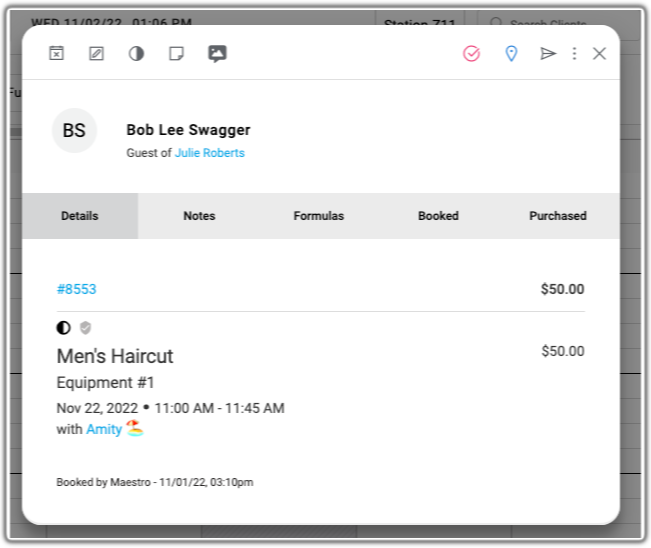The width and height of the screenshot is (651, 548).
Task: Open the edit appointment pencil icon
Action: 96,54
